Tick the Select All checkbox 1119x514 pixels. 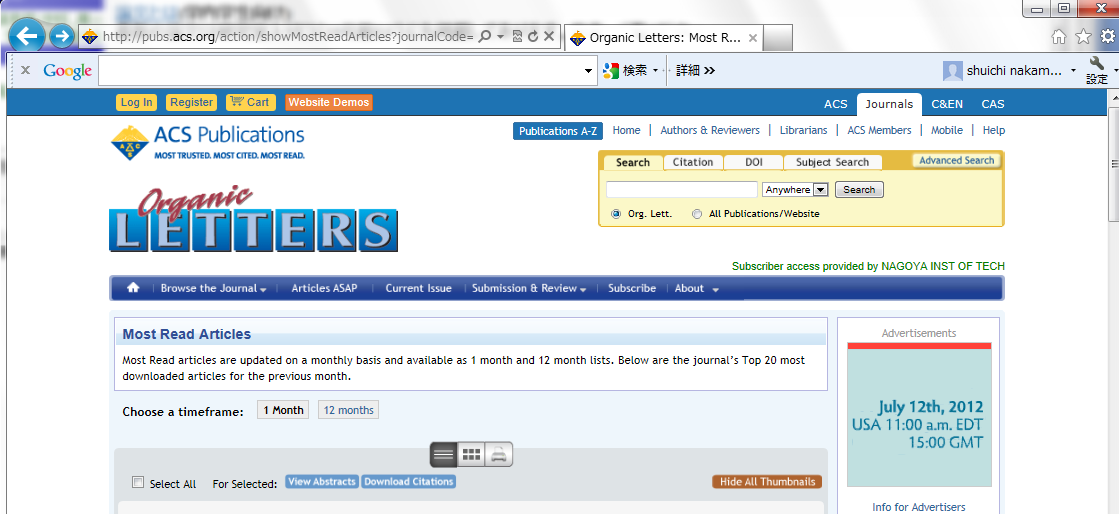[138, 483]
